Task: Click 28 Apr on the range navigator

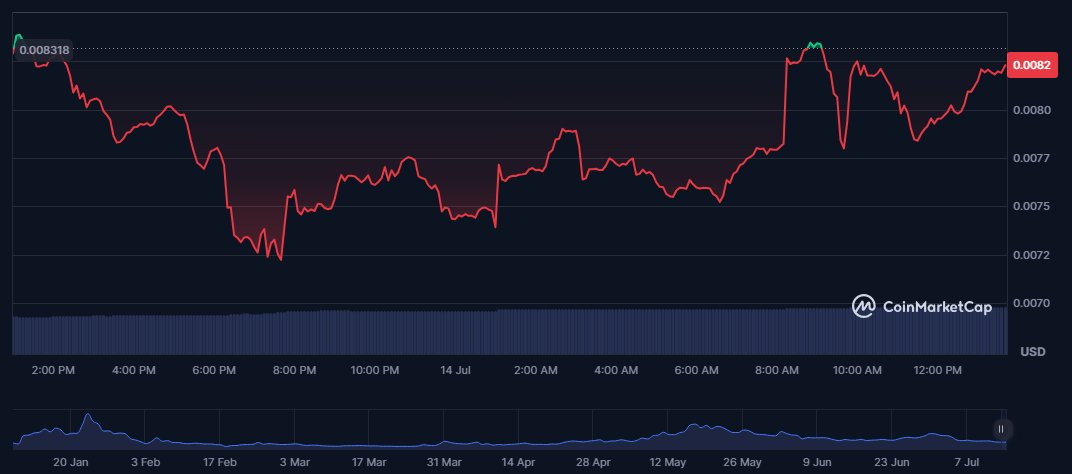Action: pyautogui.click(x=593, y=462)
